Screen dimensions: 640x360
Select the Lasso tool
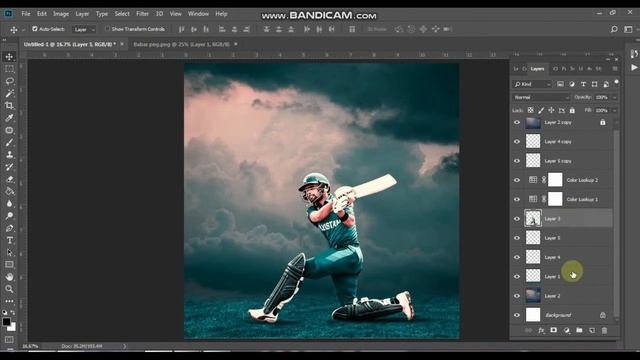pos(9,81)
